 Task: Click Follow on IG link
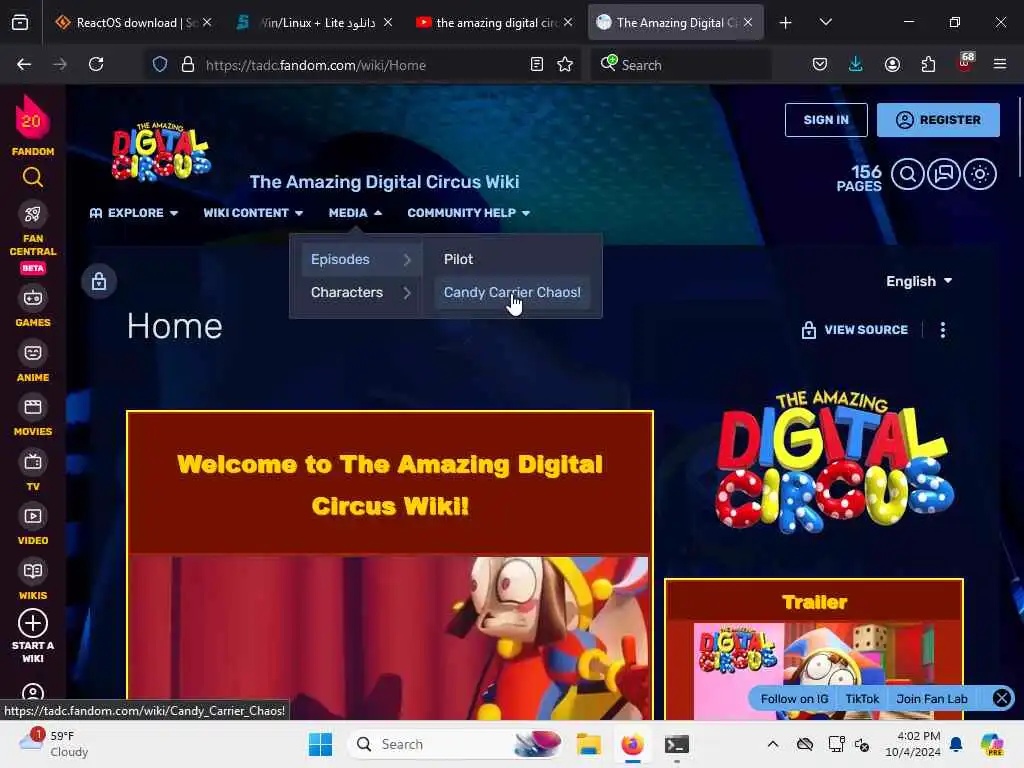pyautogui.click(x=794, y=699)
